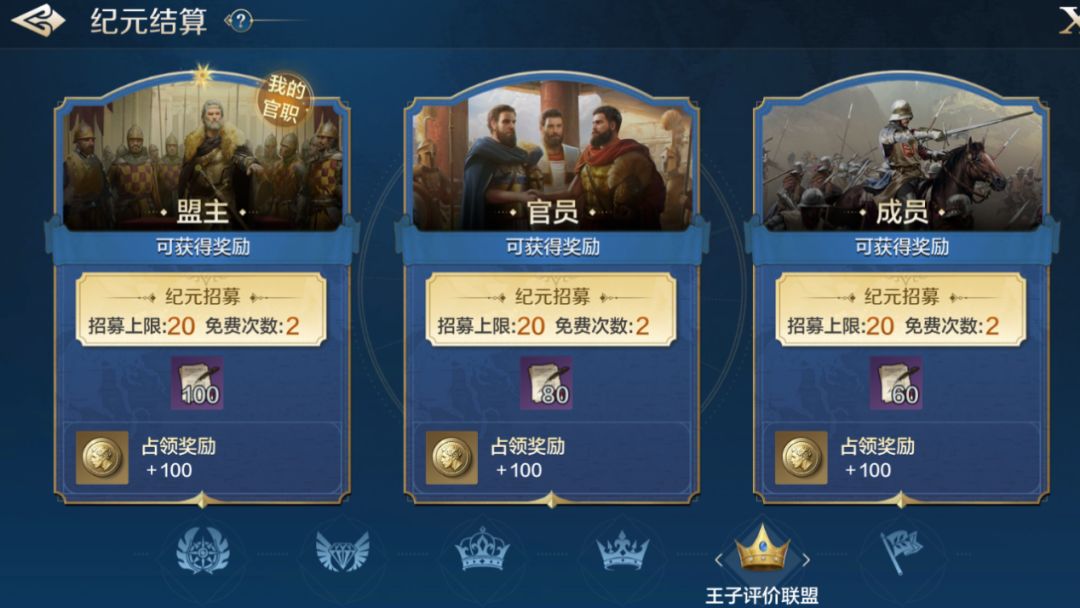This screenshot has width=1080, height=608.
Task: Tap the gold coin in 成员 card
Action: (801, 457)
